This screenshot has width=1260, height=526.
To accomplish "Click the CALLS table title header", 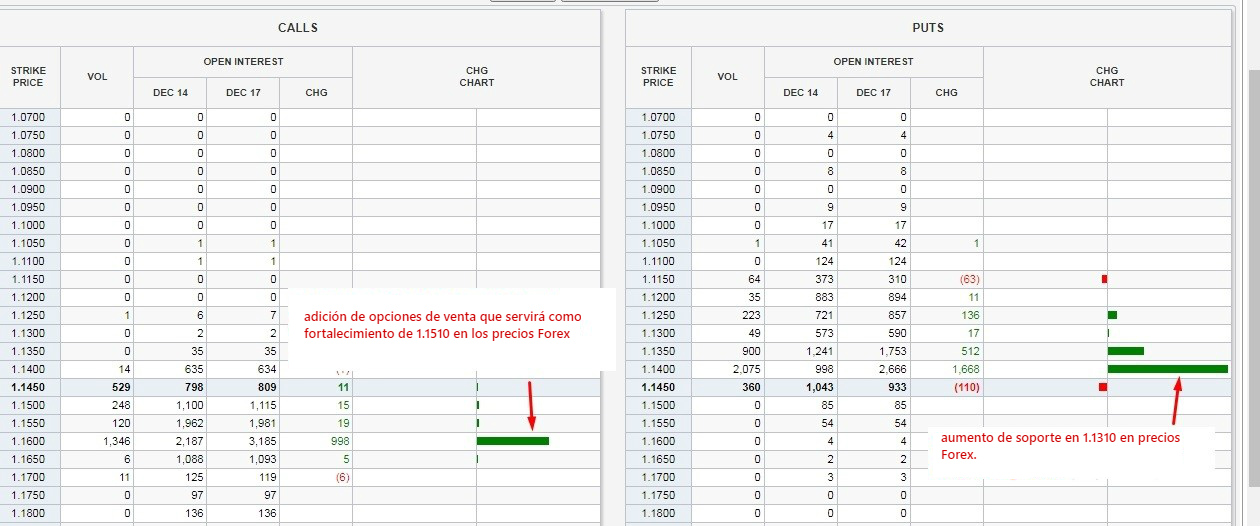I will [x=297, y=28].
